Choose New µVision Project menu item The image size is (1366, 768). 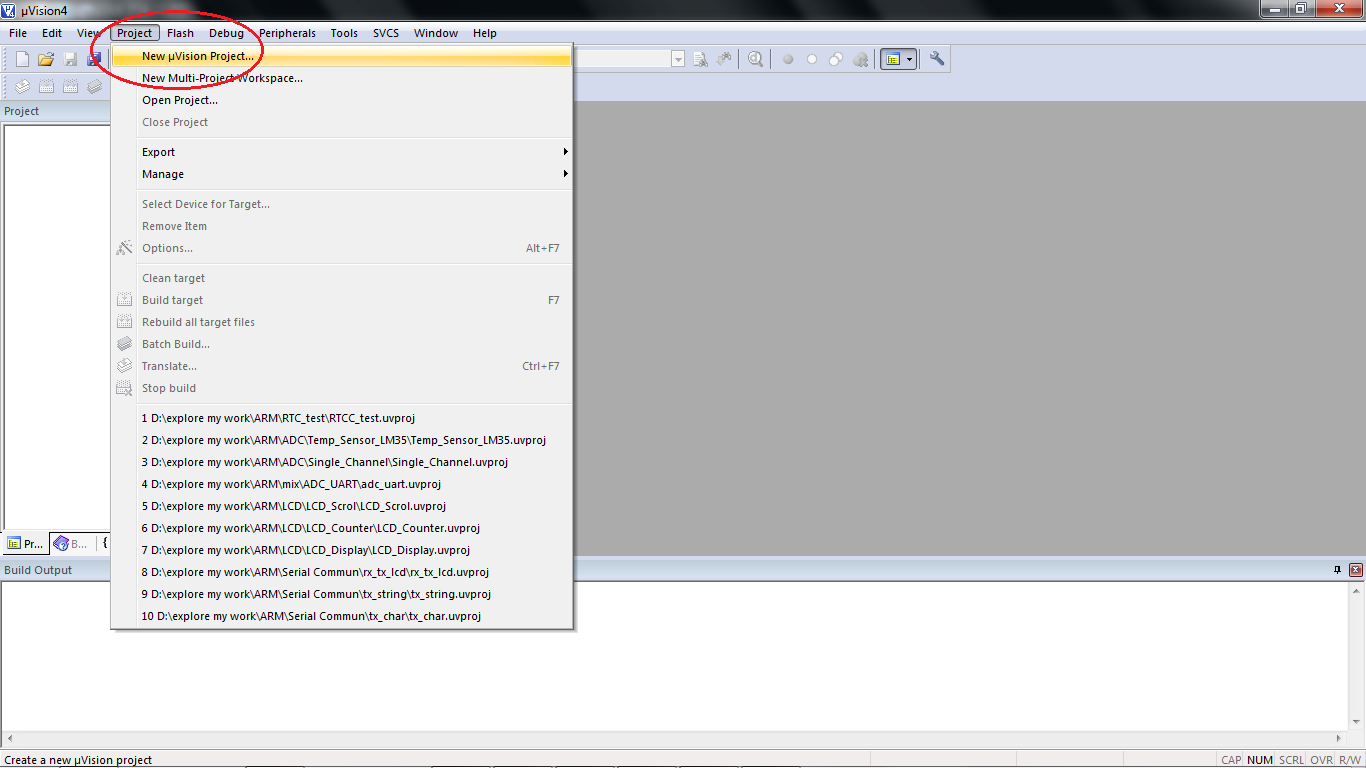click(341, 56)
